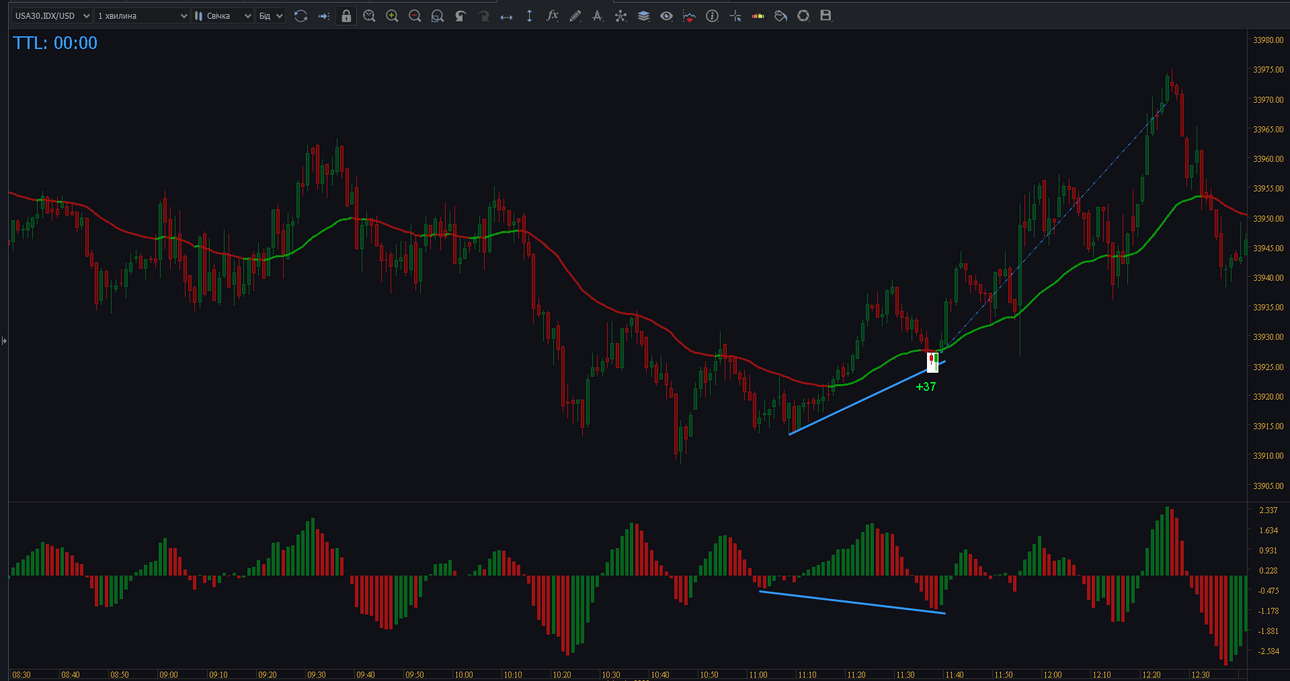
Task: Click the time-based zoom icon
Action: (x=369, y=16)
